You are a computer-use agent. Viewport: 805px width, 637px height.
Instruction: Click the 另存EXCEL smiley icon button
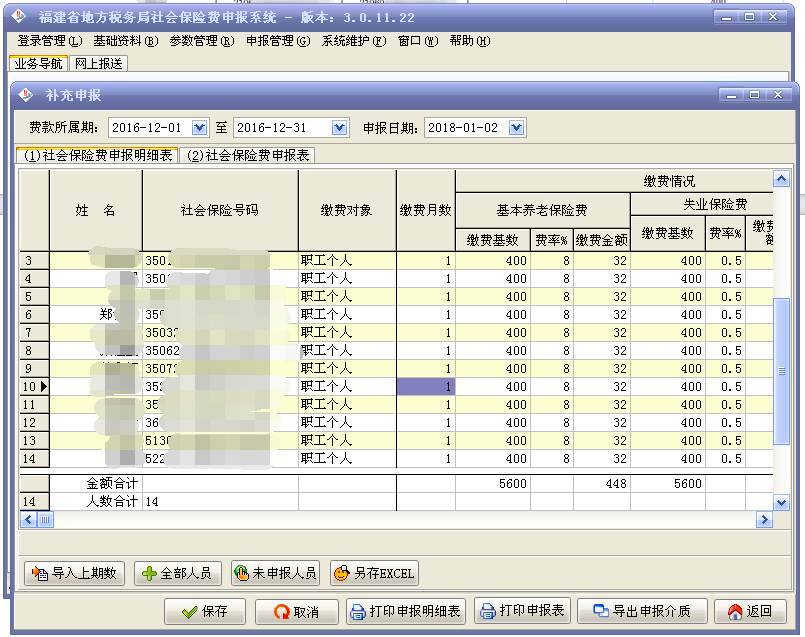(x=374, y=573)
